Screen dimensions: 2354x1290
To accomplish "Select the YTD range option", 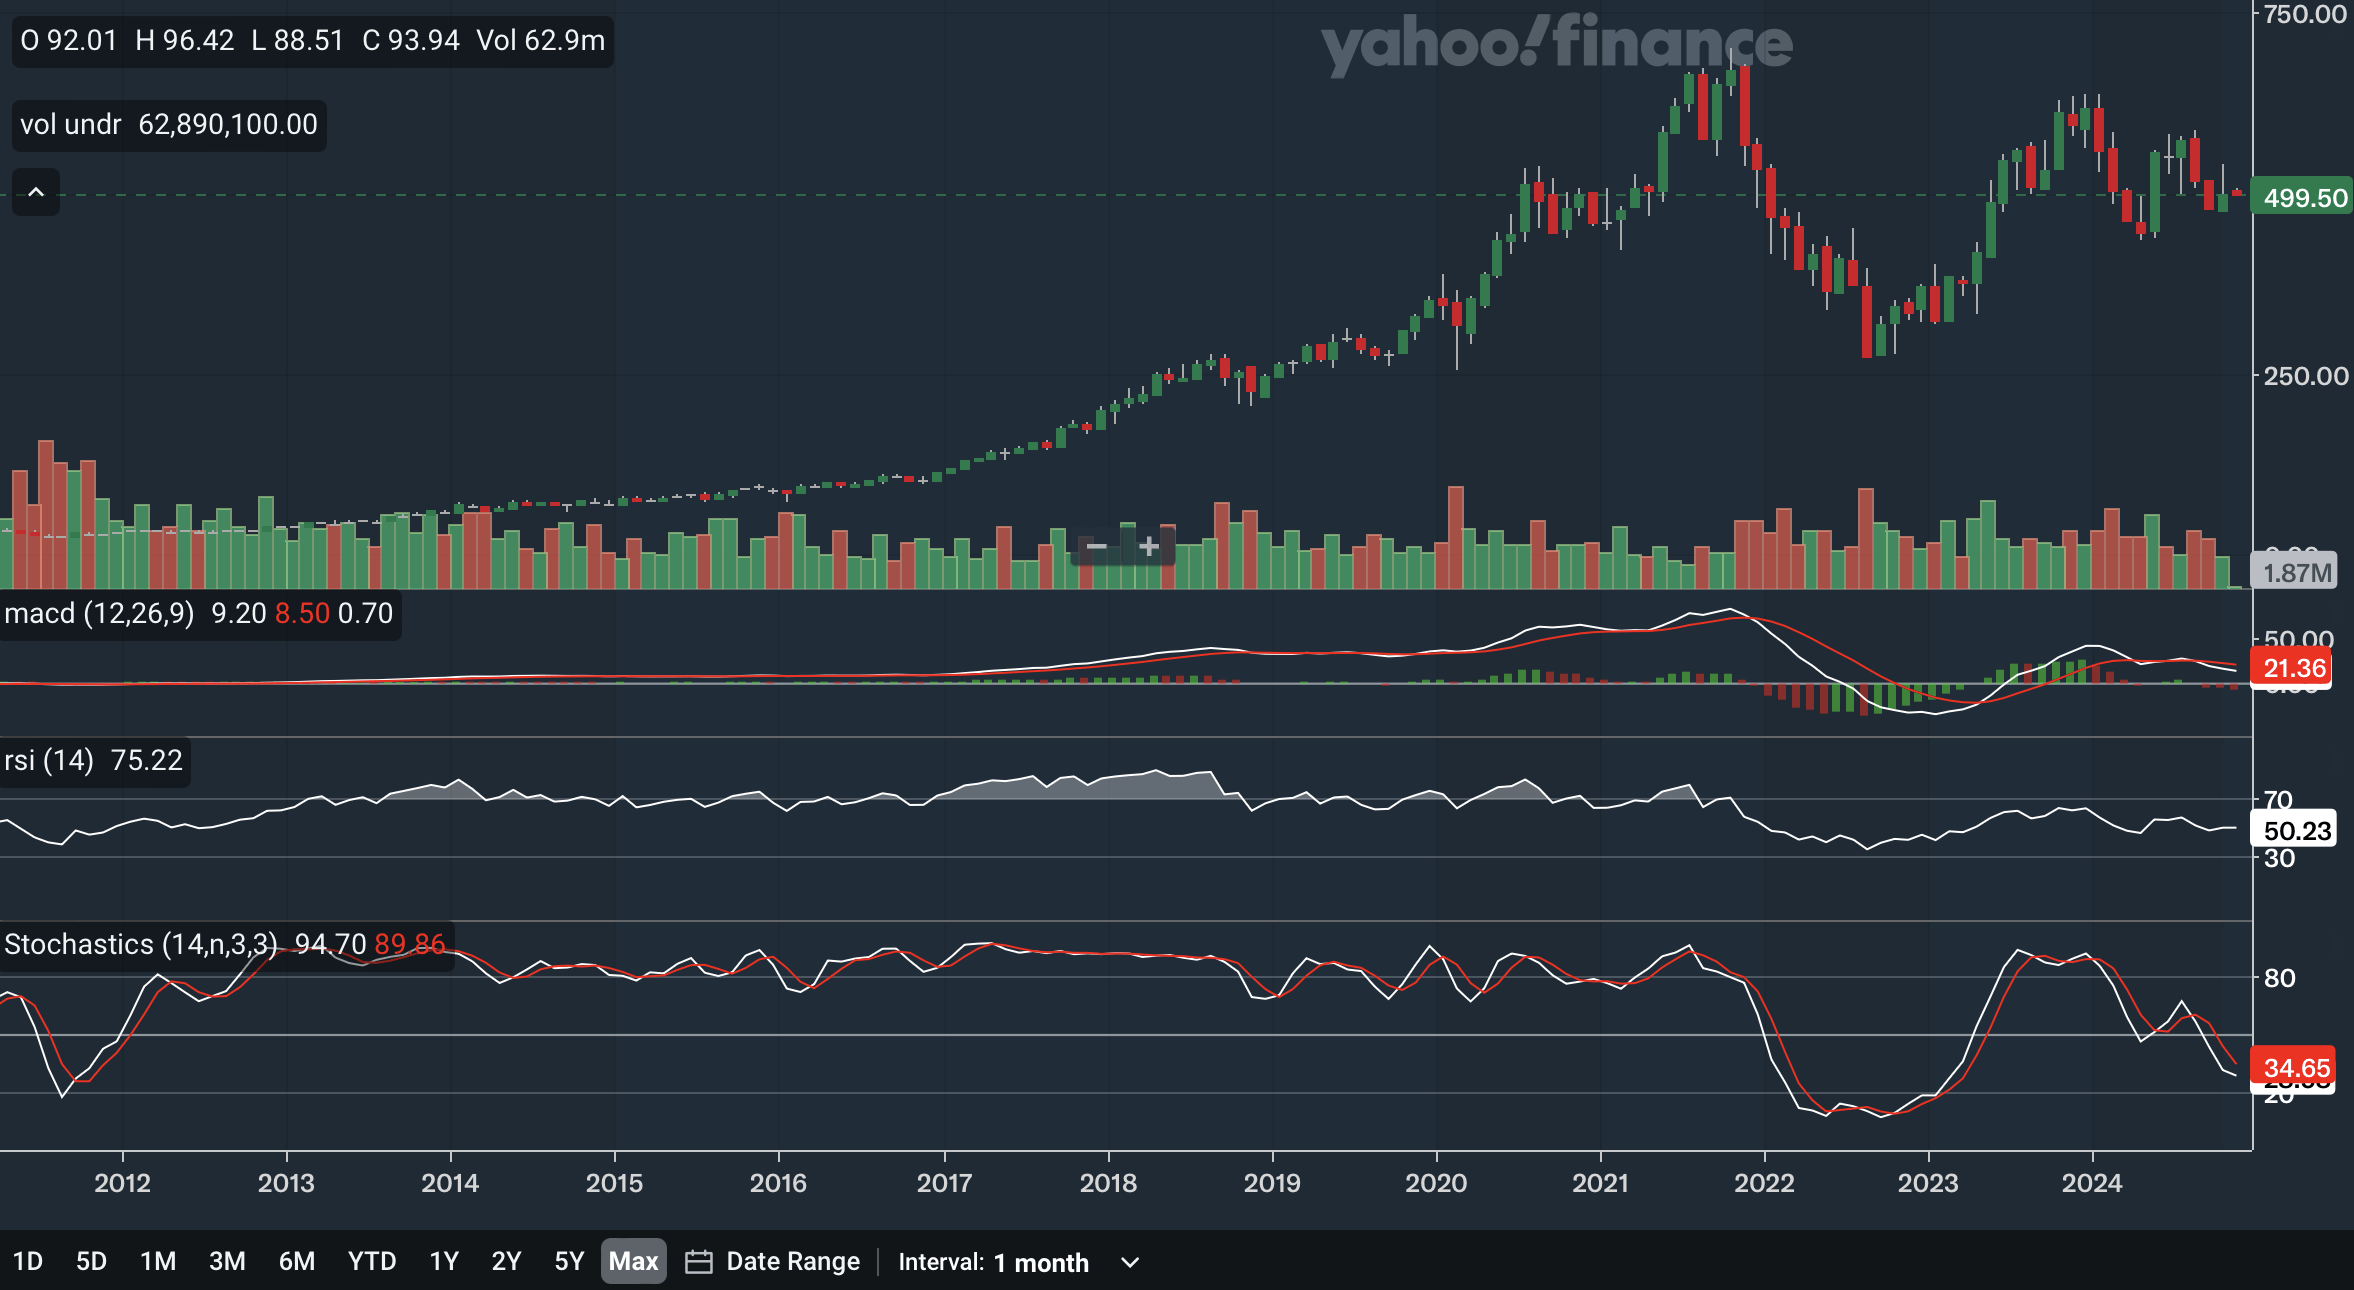I will tap(372, 1261).
